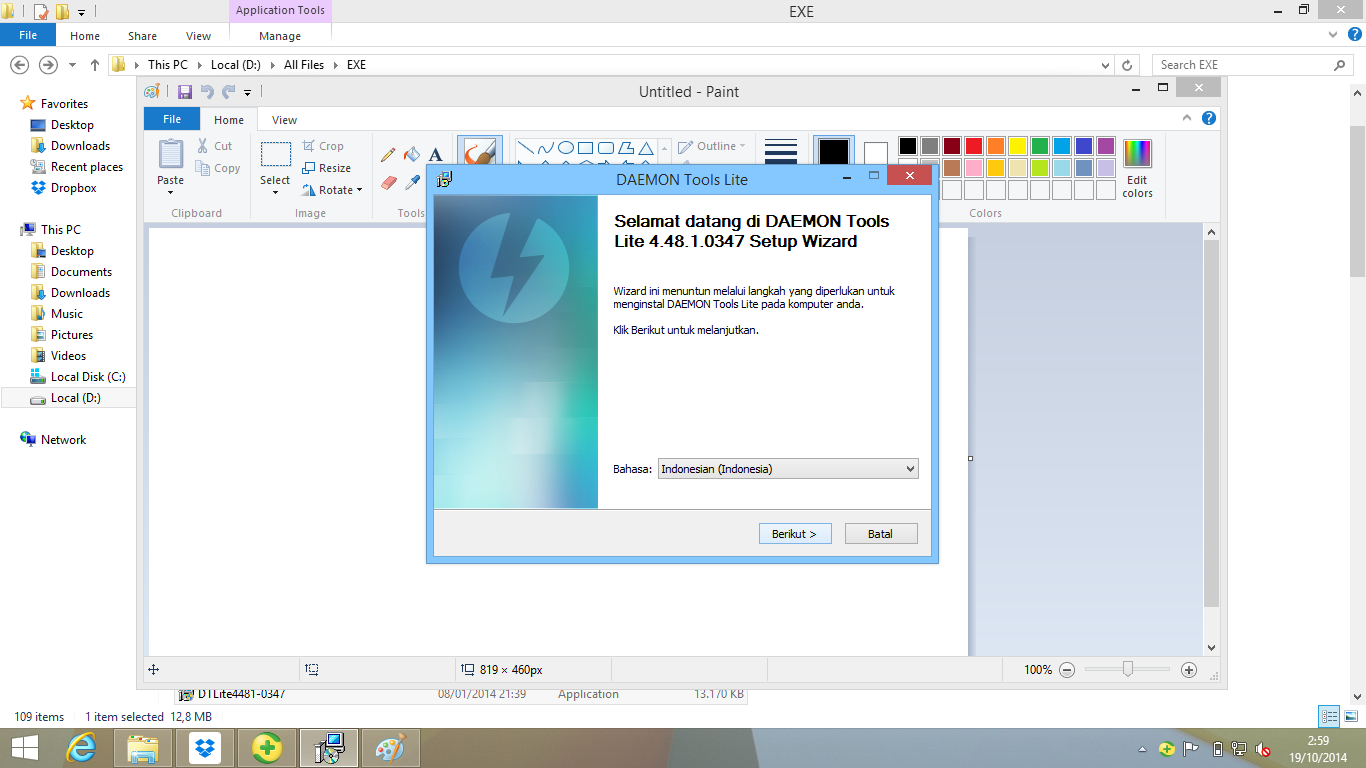The height and width of the screenshot is (768, 1366).
Task: Click Paint zoom slider
Action: click(1128, 670)
